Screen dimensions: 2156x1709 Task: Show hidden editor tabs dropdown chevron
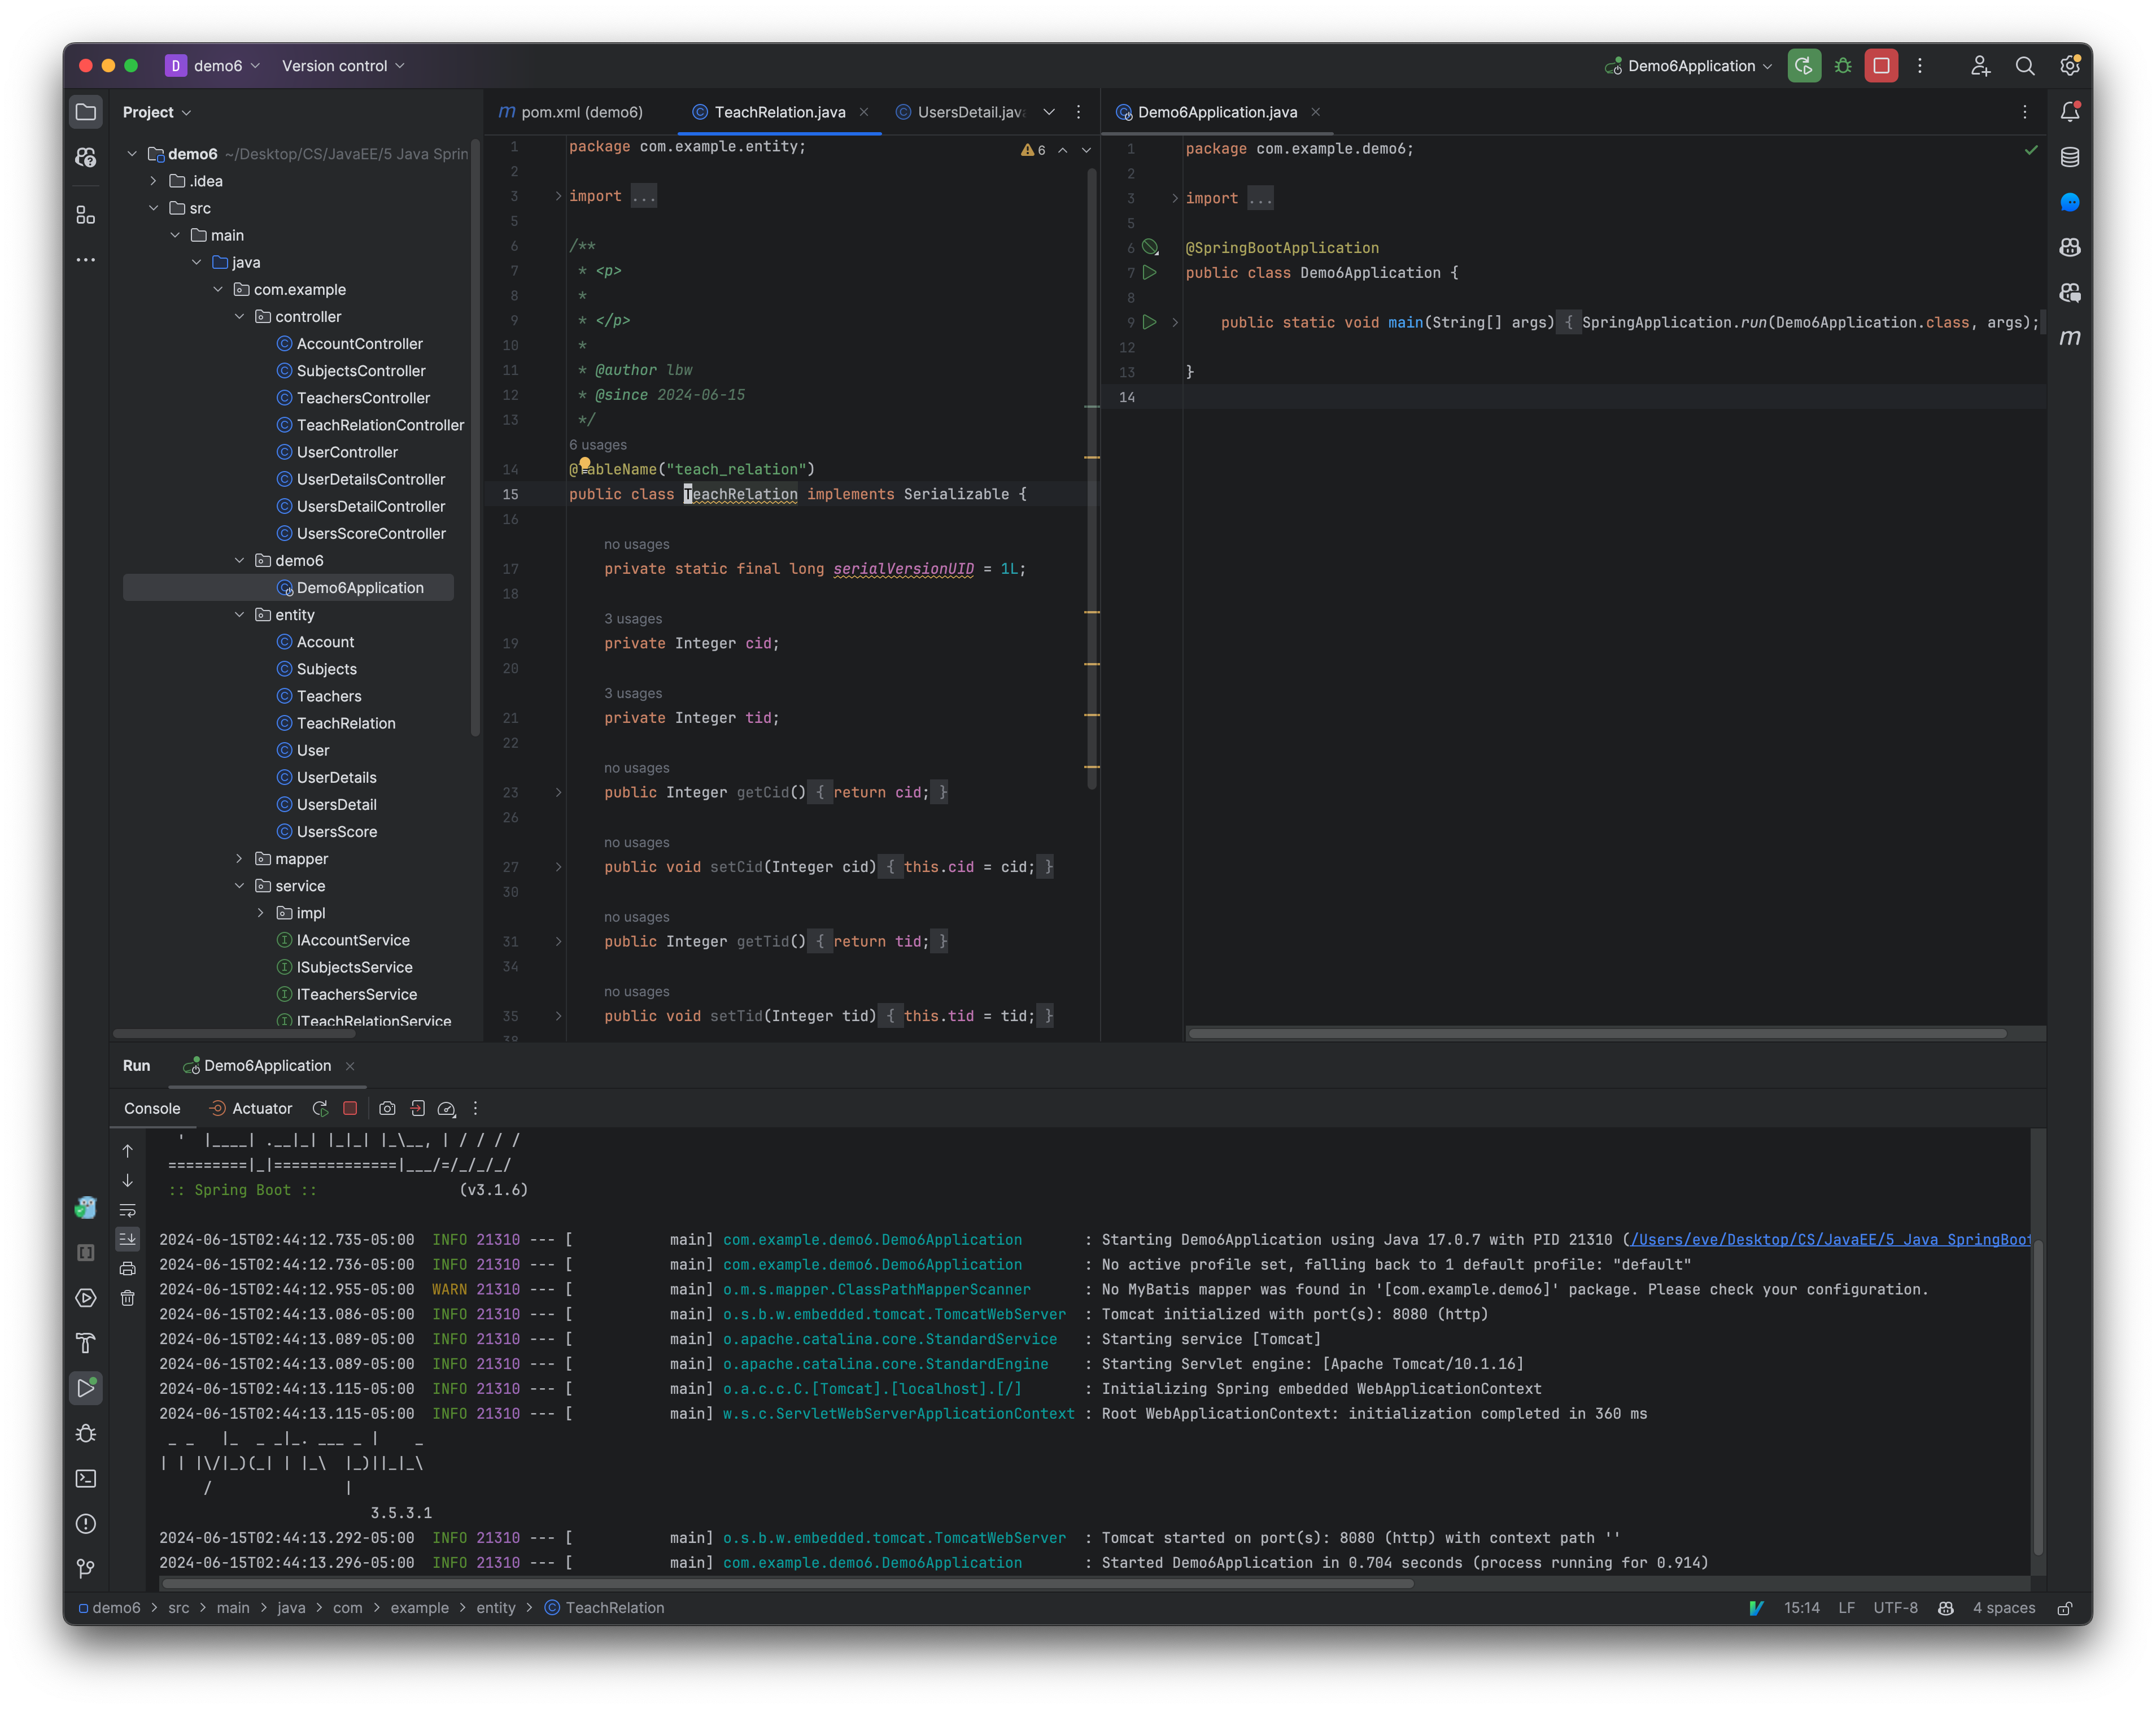1049,112
